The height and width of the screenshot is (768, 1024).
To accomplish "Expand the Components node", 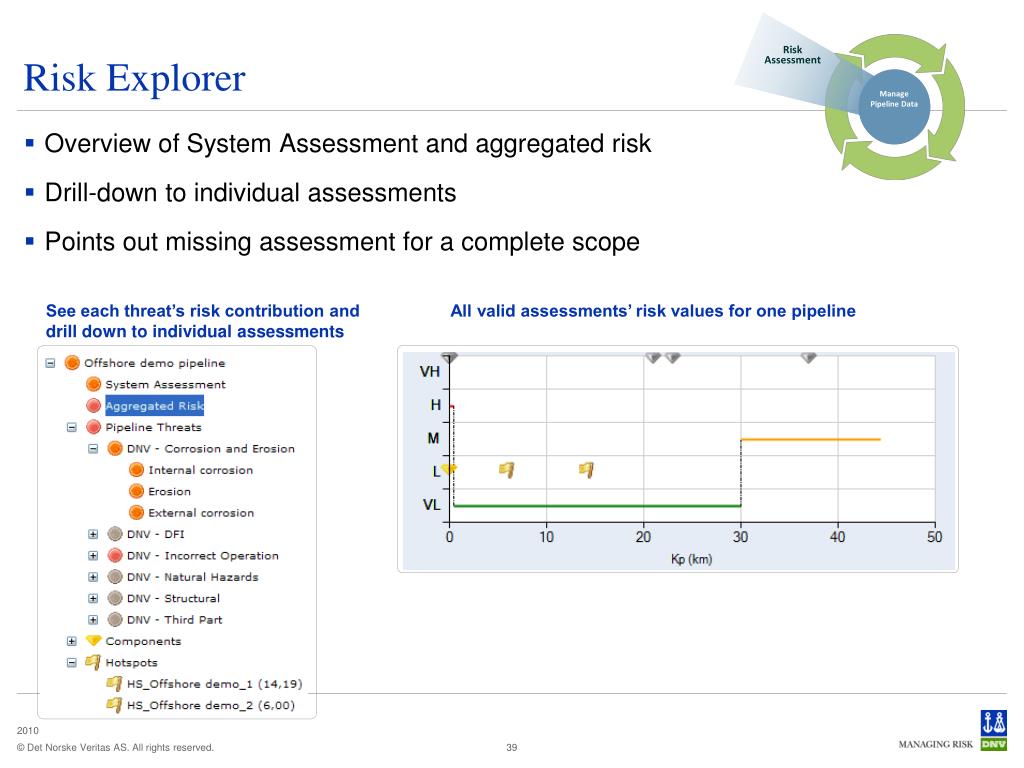I will [72, 641].
